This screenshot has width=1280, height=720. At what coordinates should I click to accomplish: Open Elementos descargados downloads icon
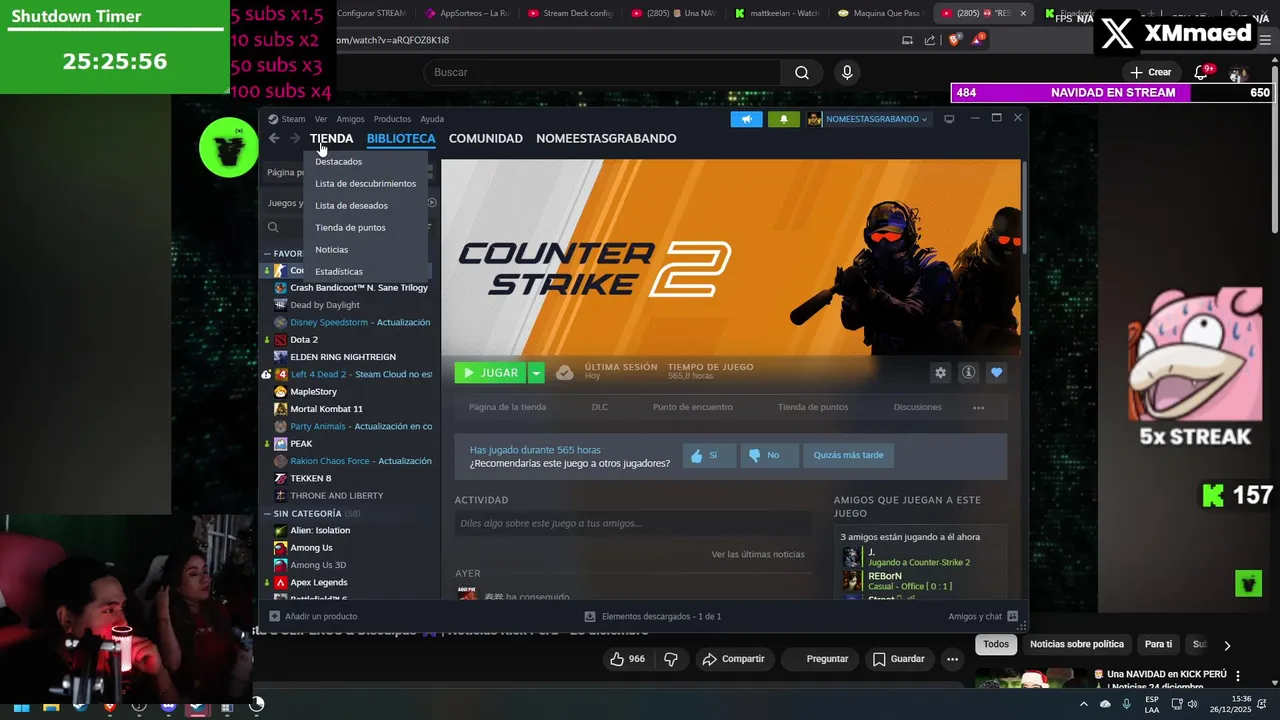[x=590, y=616]
